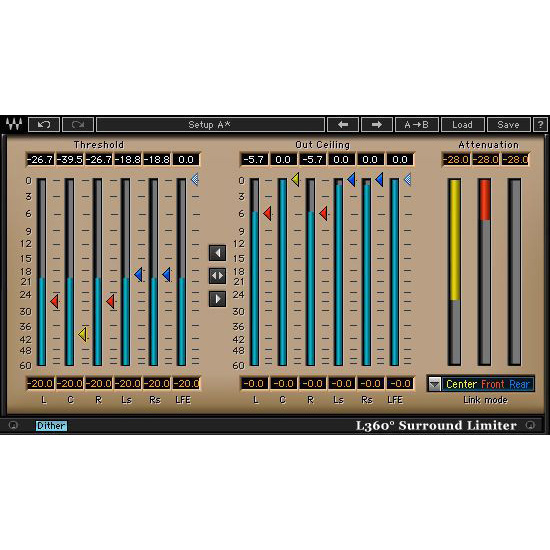Load previous preset with left arrow
Viewport: 550px width, 550px height.
343,125
